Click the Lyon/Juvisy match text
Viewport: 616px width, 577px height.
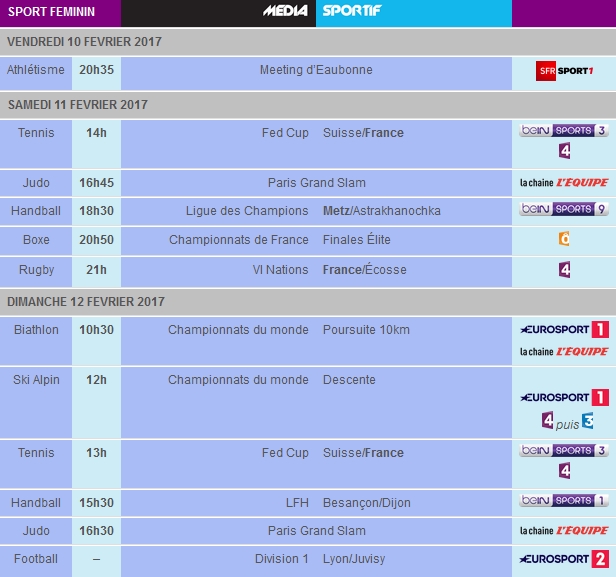pos(354,559)
